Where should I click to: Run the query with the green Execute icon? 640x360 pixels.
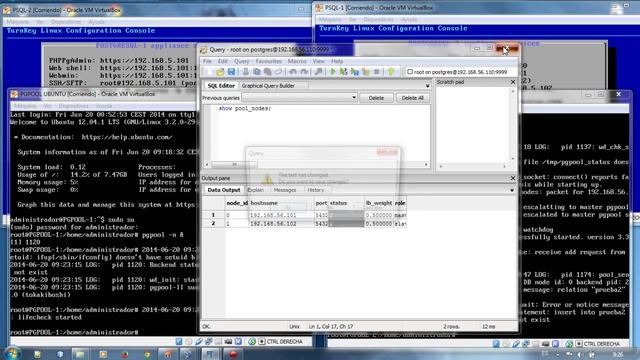click(333, 72)
